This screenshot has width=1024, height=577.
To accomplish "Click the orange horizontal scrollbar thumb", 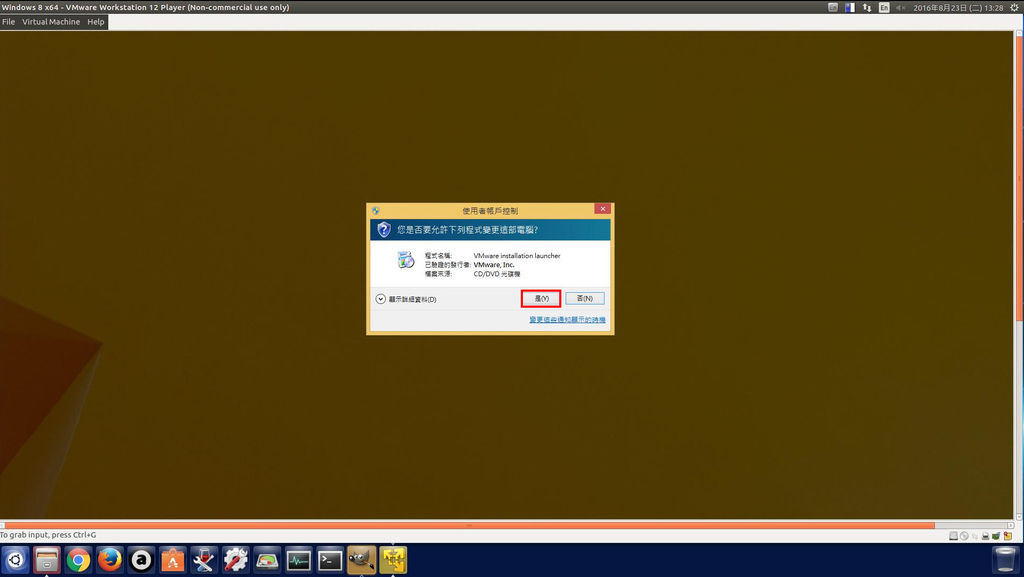I will (470, 525).
